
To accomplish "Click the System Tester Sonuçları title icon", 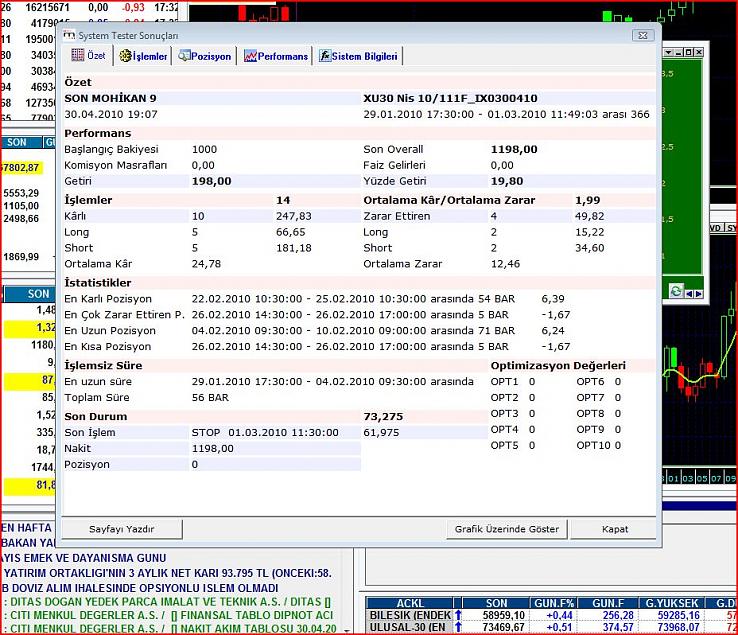I will [x=69, y=35].
